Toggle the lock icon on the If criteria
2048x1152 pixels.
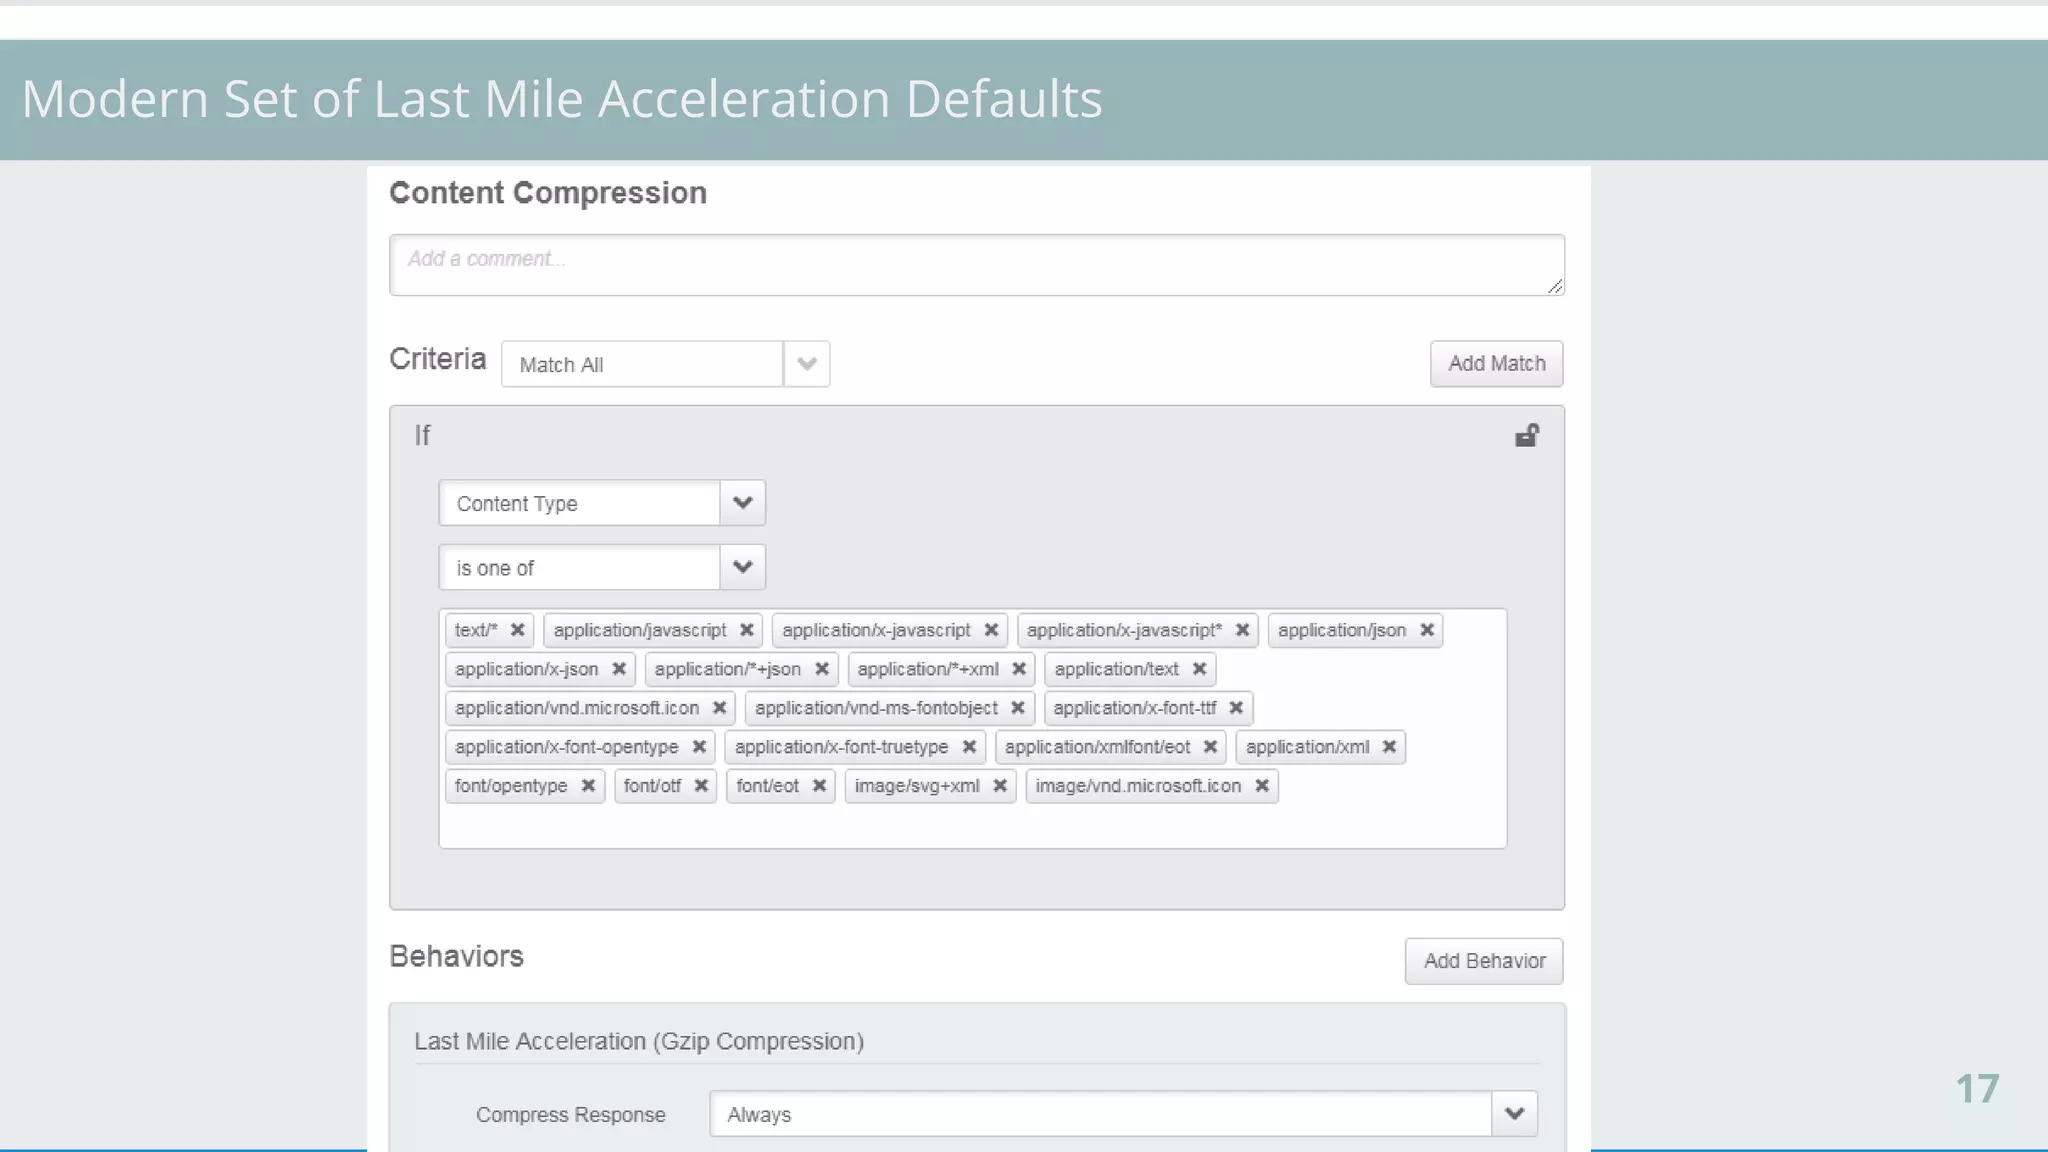pyautogui.click(x=1527, y=435)
